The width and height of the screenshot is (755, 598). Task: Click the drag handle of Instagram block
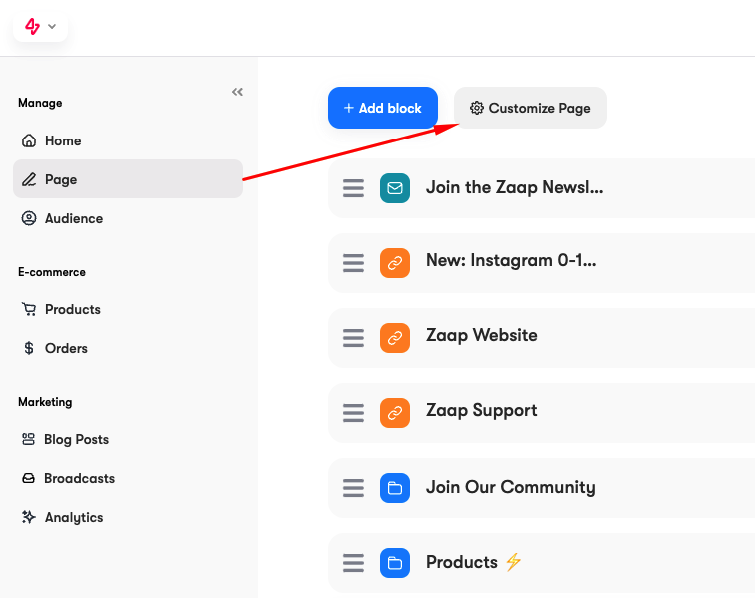pos(353,263)
